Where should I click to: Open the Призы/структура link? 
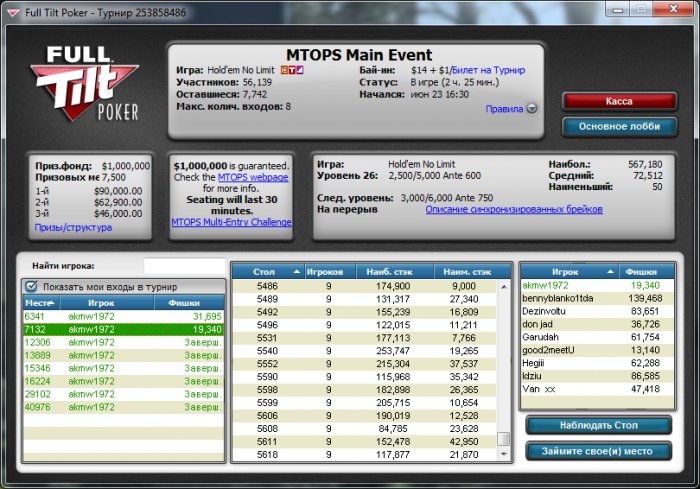coord(73,227)
